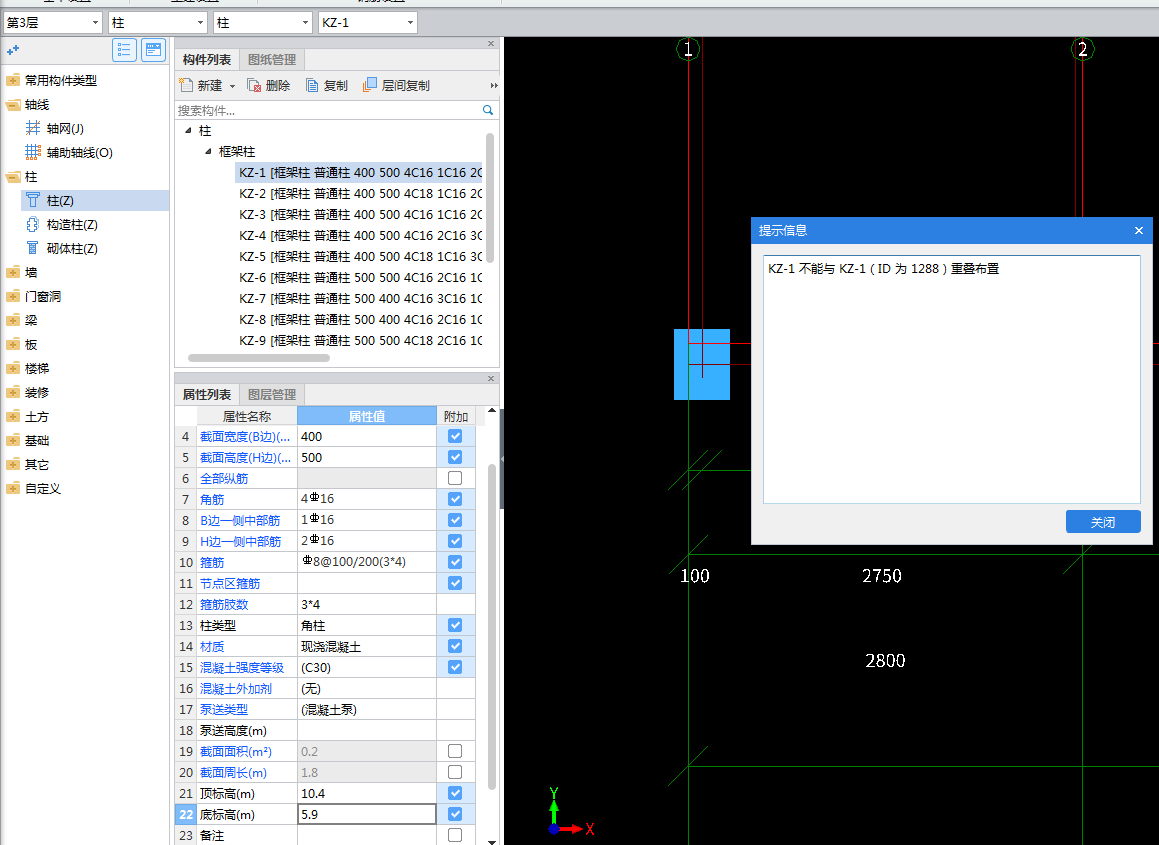
Task: Switch to the 属性列表 tab
Action: (x=207, y=395)
